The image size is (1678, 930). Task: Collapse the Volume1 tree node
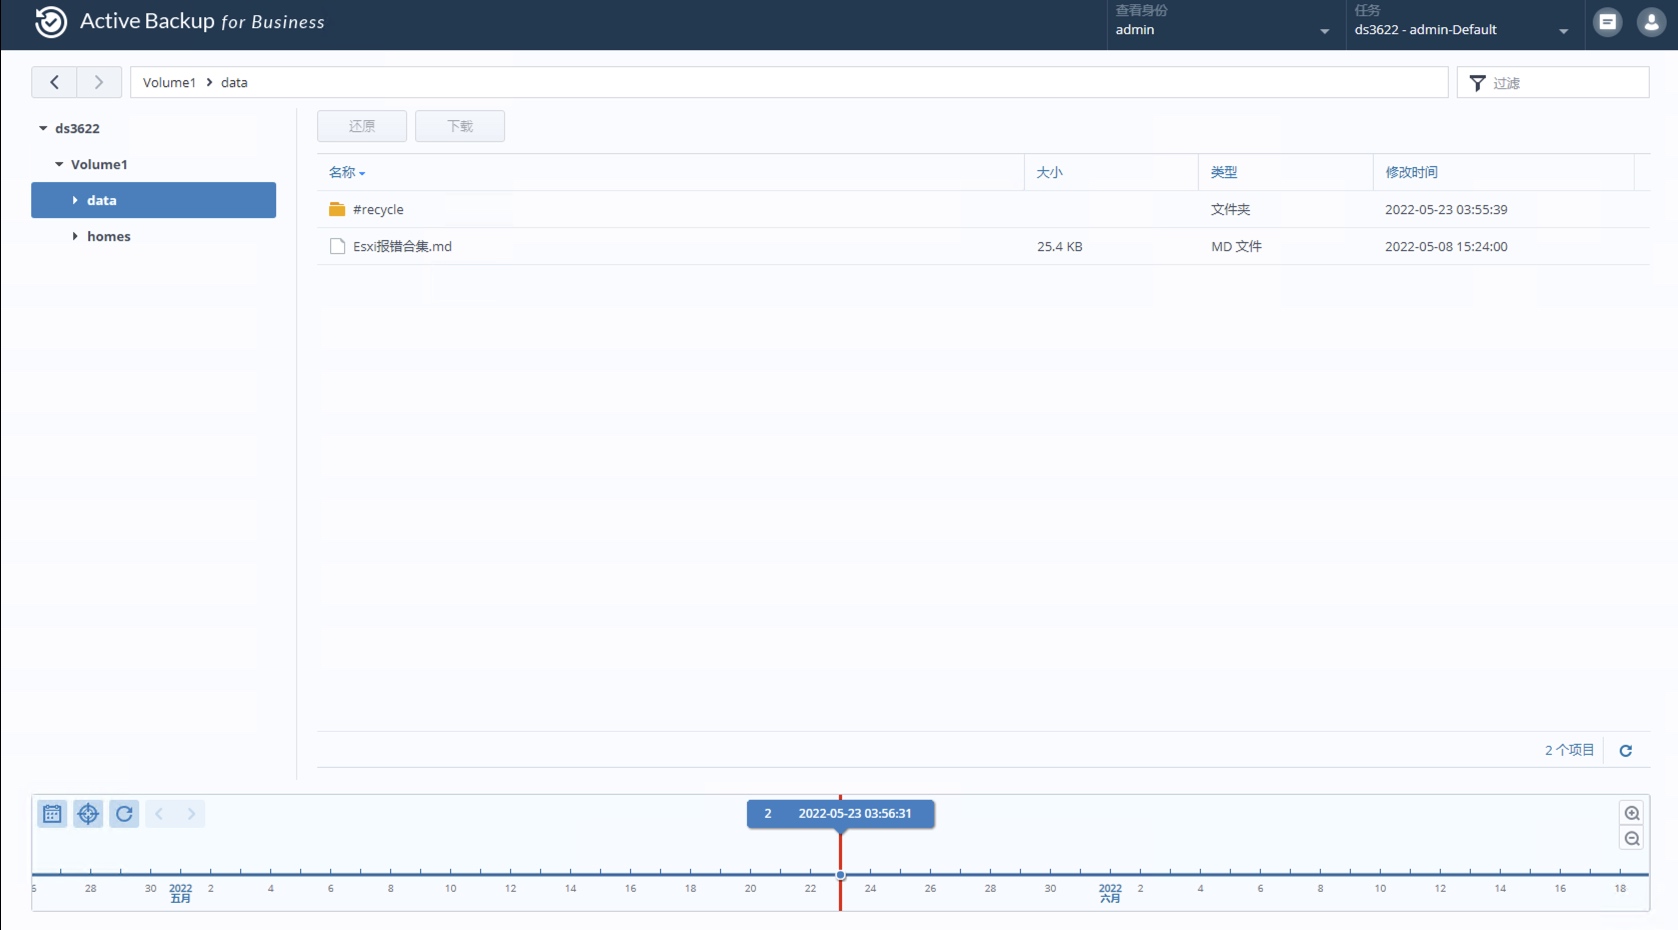(59, 164)
